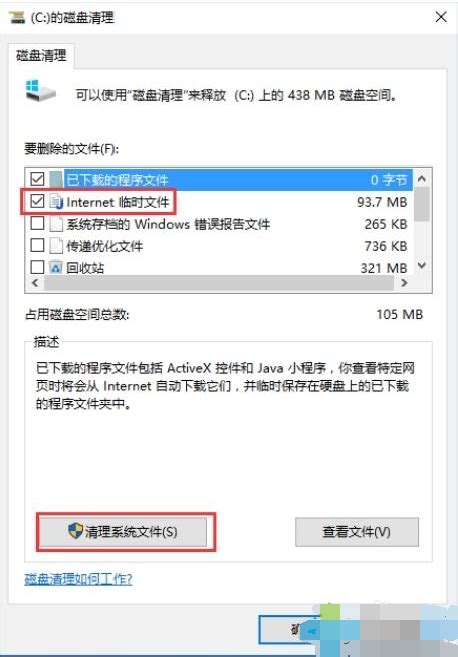This screenshot has height=657, width=458.
Task: Uncheck Internet 临时文件 checkbox
Action: (x=37, y=202)
